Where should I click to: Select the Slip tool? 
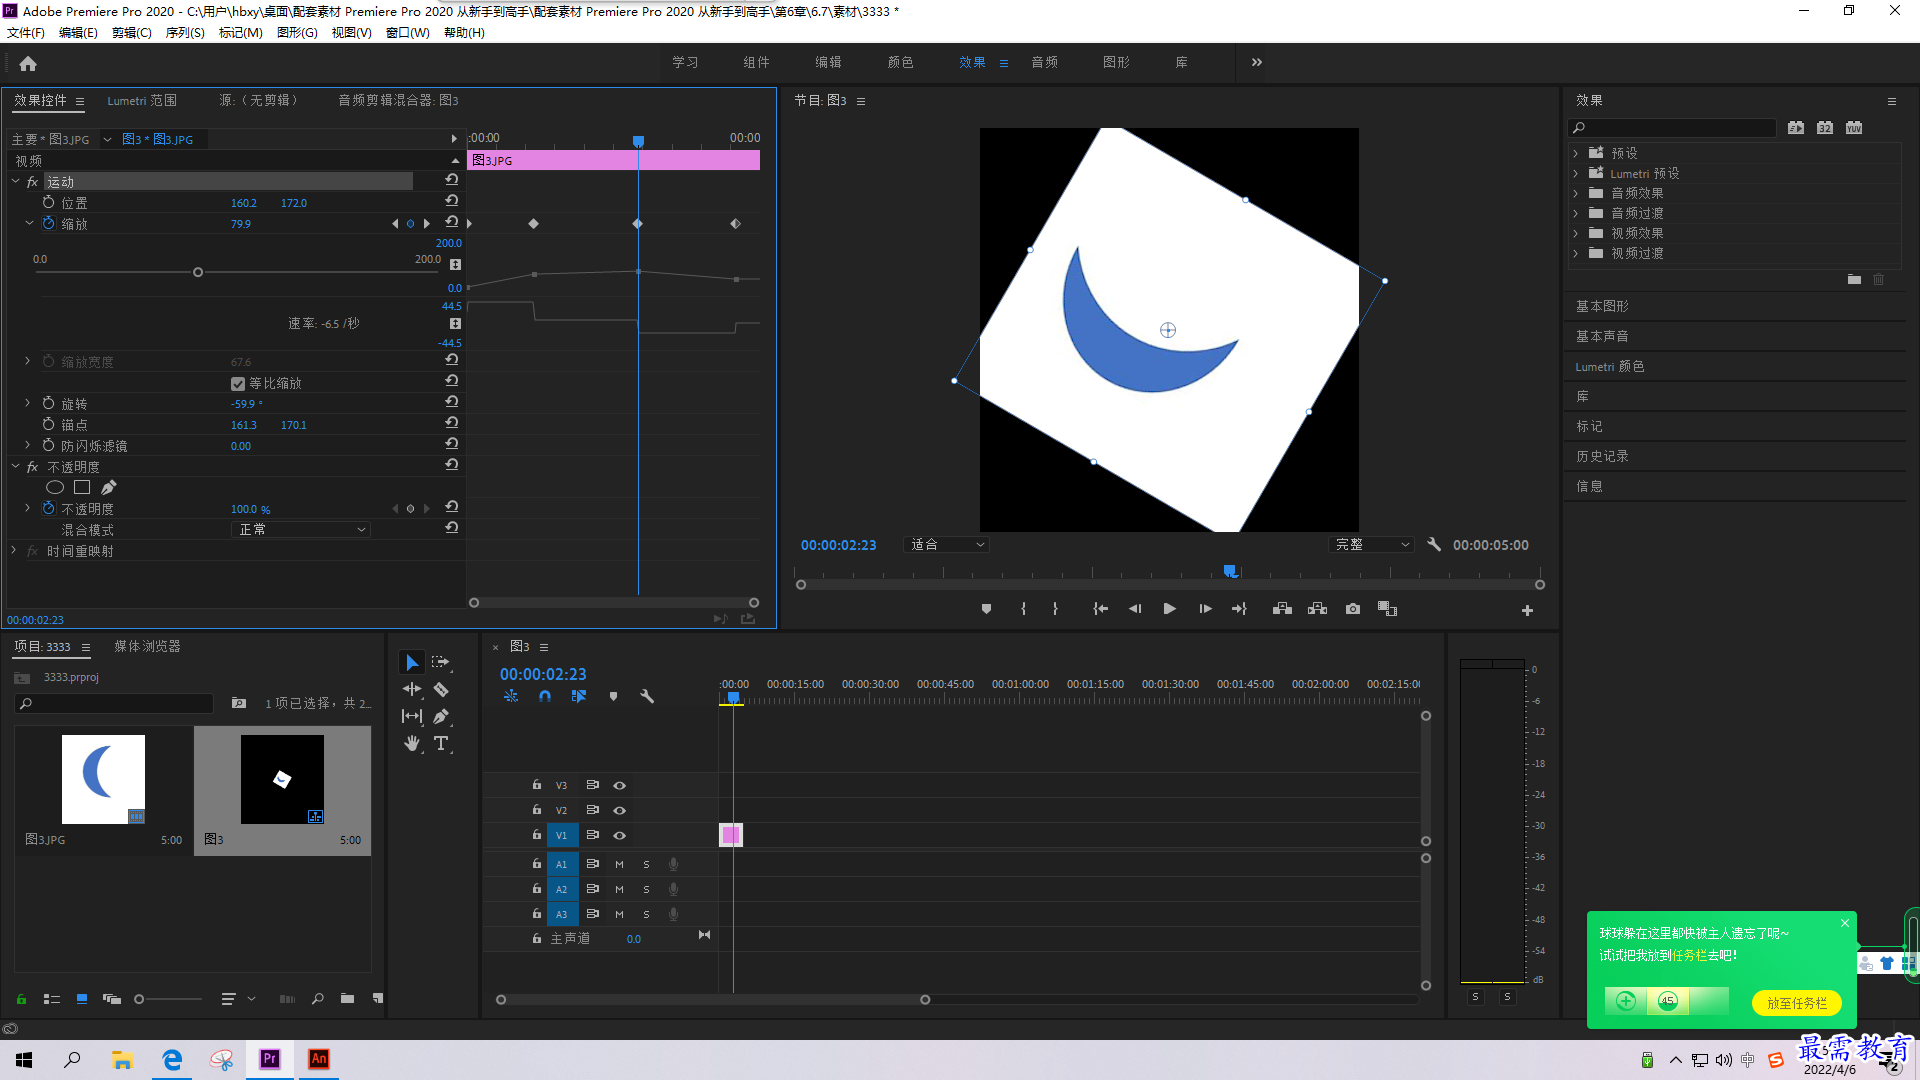coord(411,716)
